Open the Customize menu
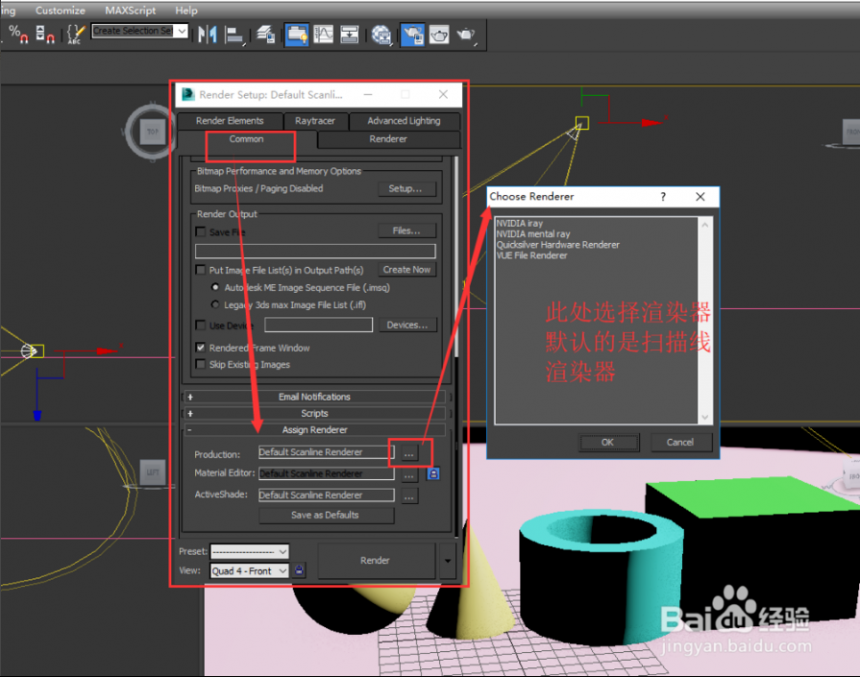Image resolution: width=860 pixels, height=677 pixels. coord(60,10)
